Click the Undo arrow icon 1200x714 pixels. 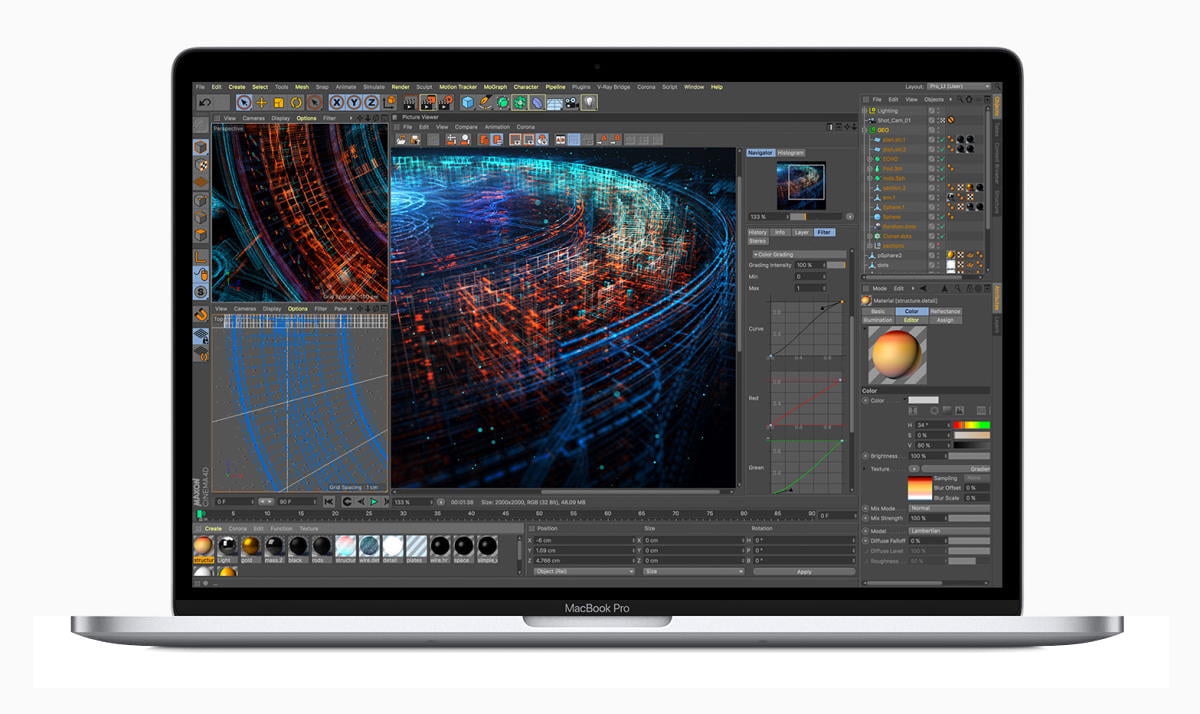pyautogui.click(x=204, y=102)
